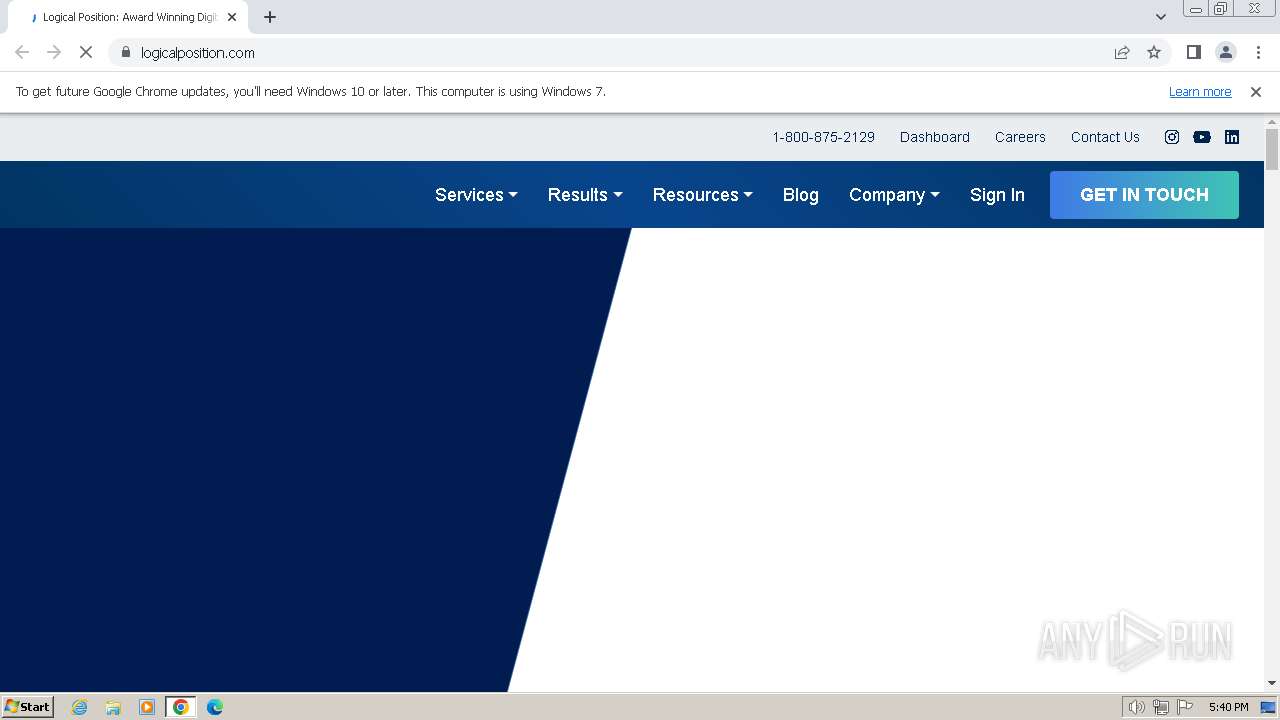
Task: Select Chrome in the taskbar
Action: (x=181, y=707)
